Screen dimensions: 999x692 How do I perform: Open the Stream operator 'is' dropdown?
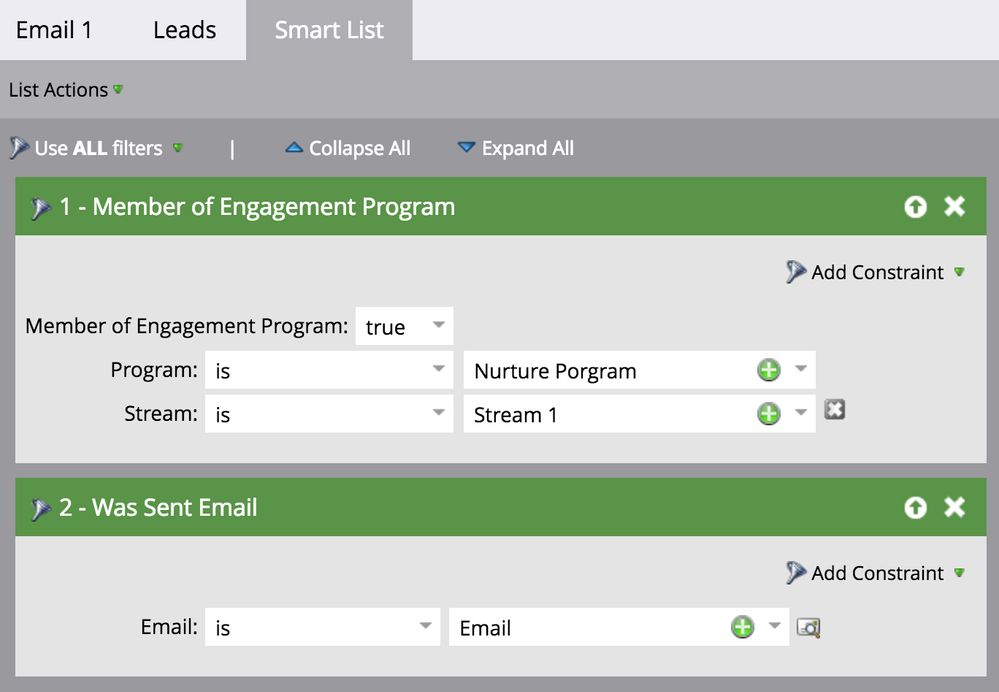329,414
